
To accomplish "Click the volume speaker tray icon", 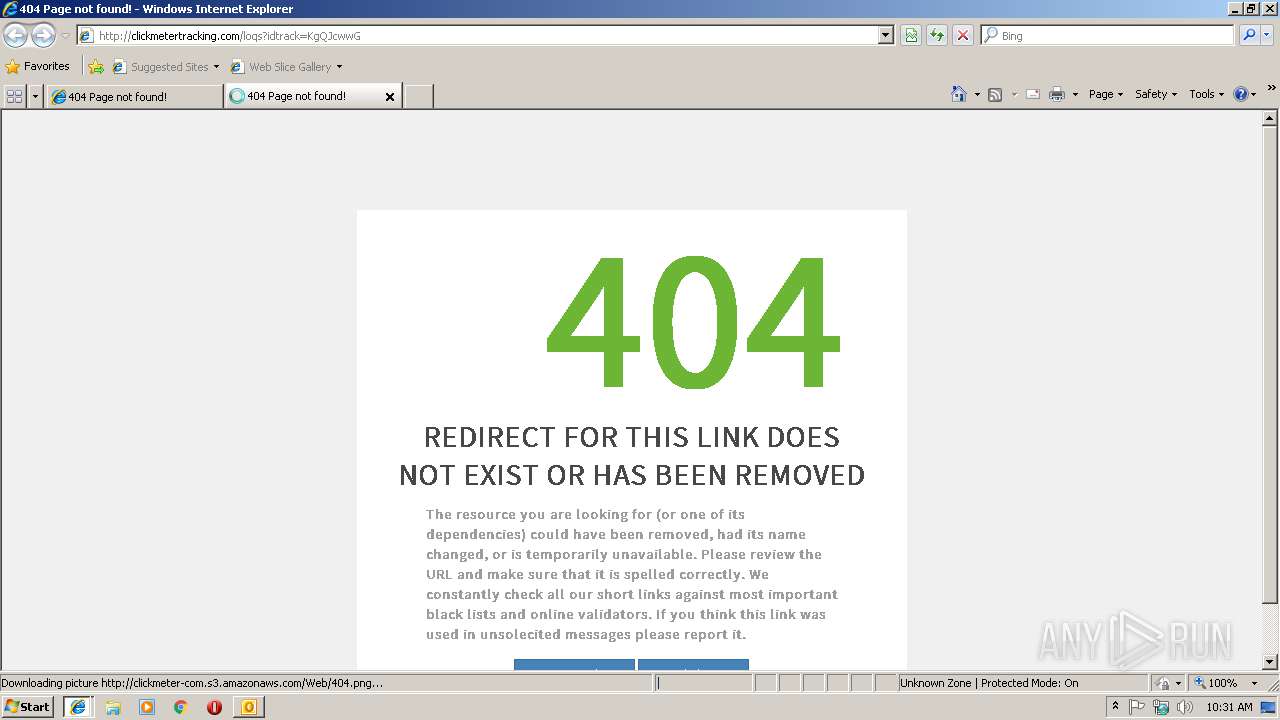I will pyautogui.click(x=1184, y=707).
